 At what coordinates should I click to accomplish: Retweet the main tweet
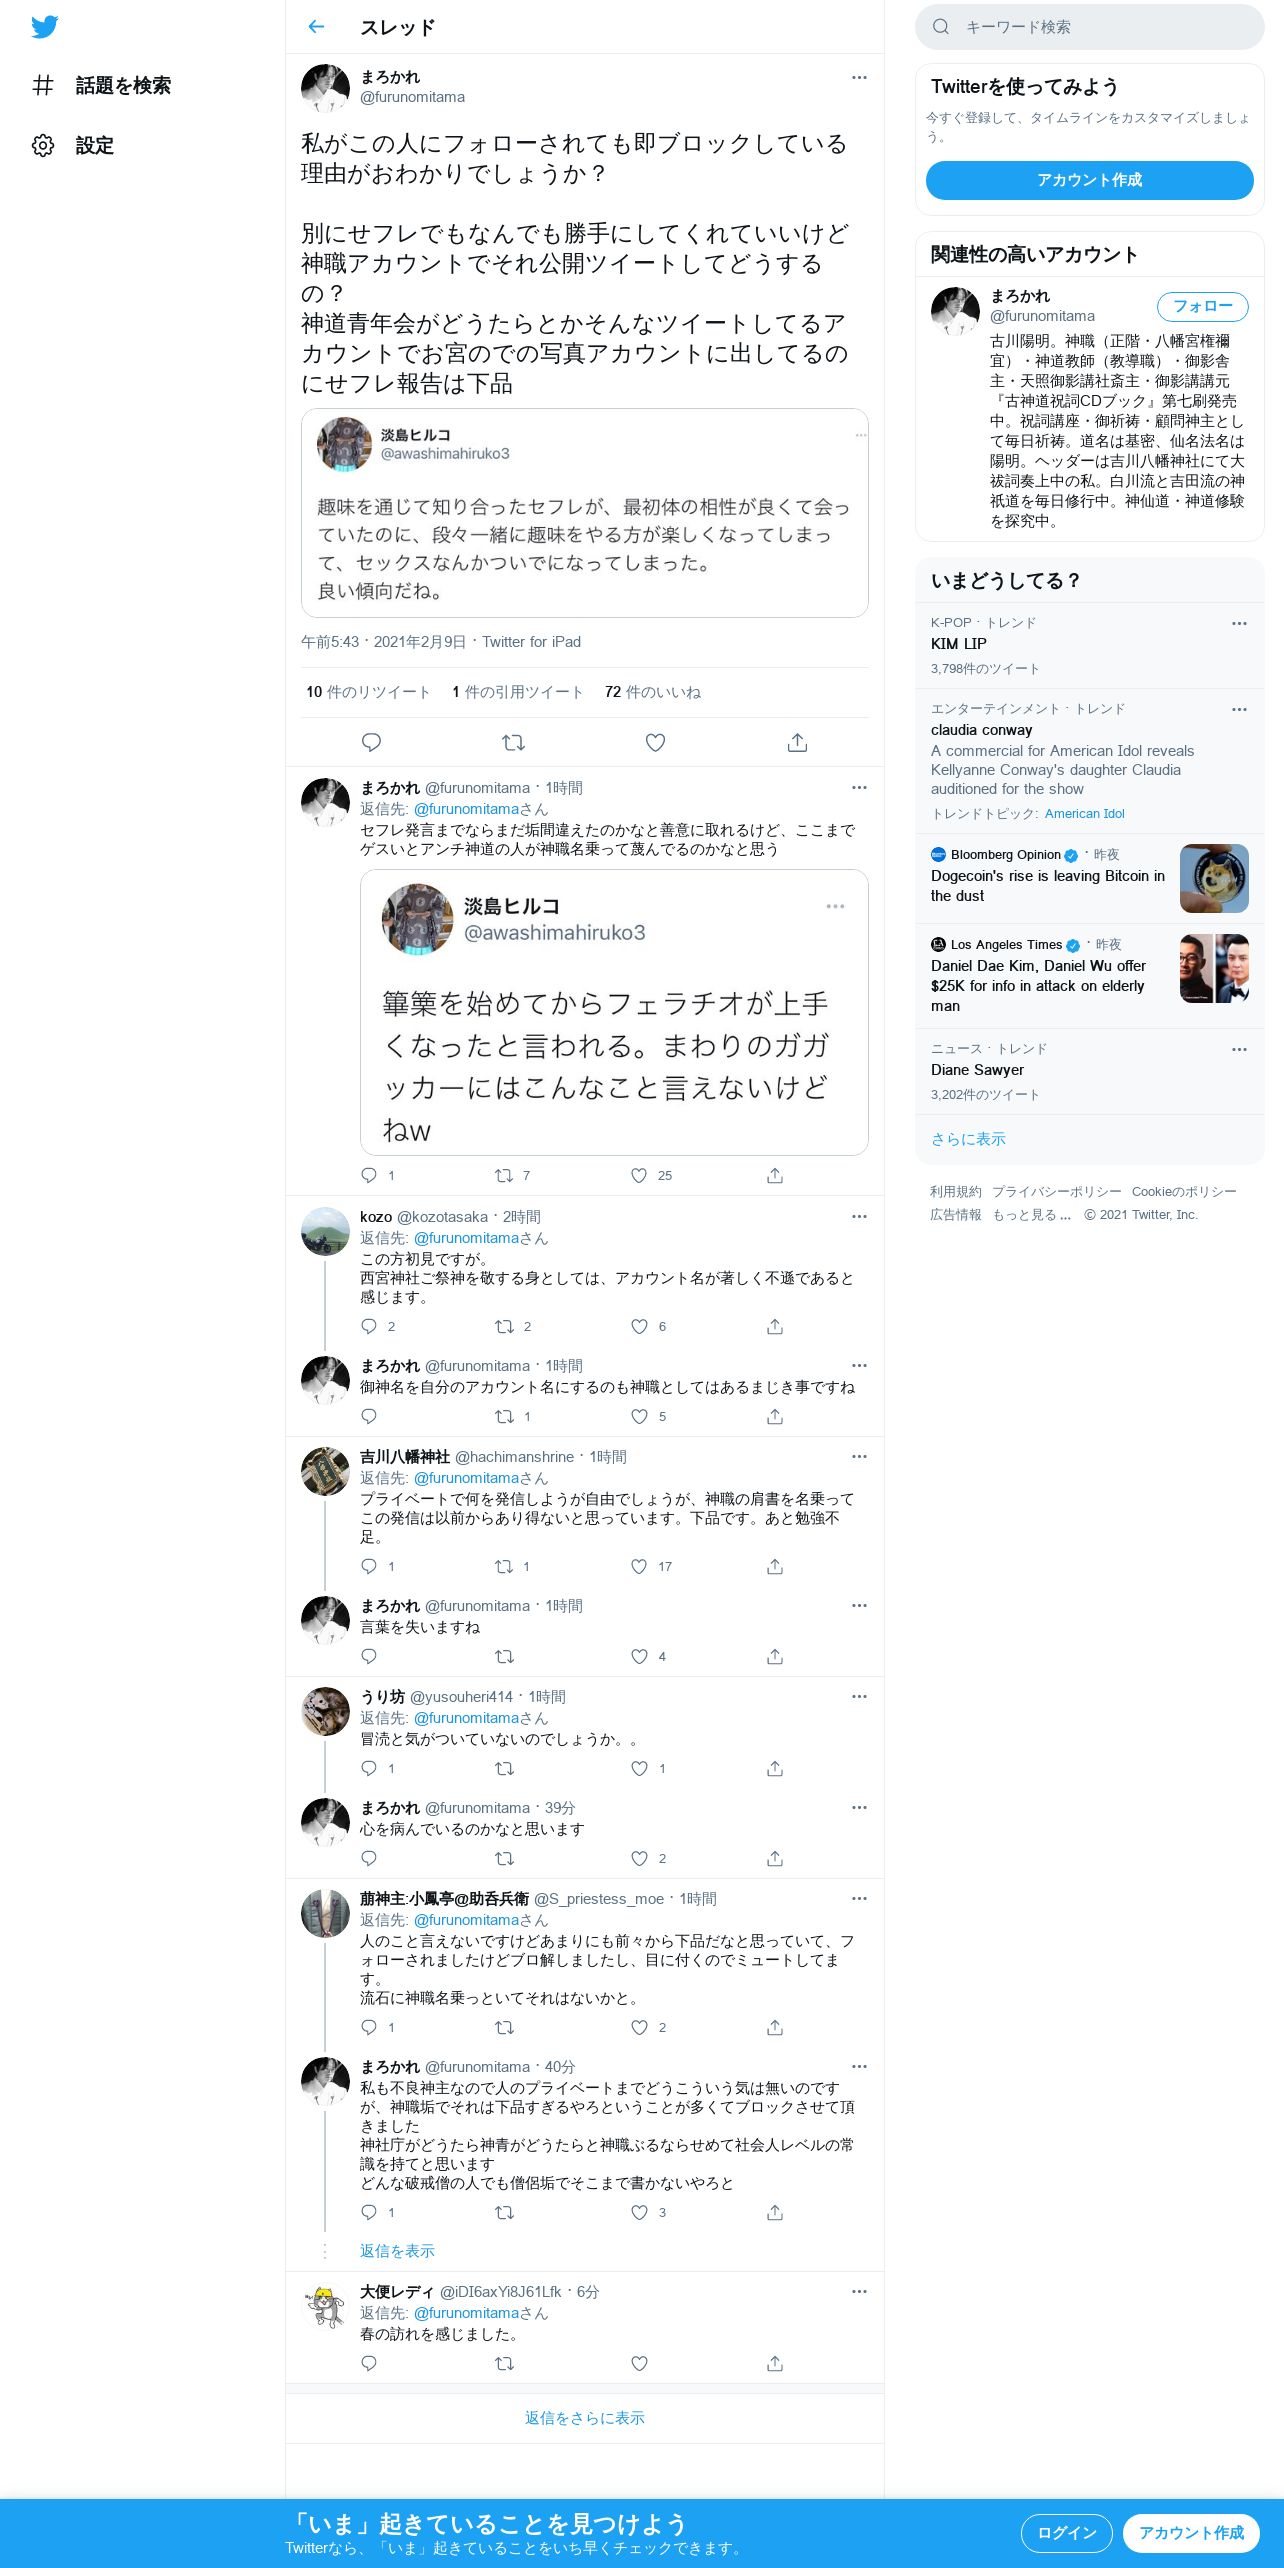click(513, 742)
